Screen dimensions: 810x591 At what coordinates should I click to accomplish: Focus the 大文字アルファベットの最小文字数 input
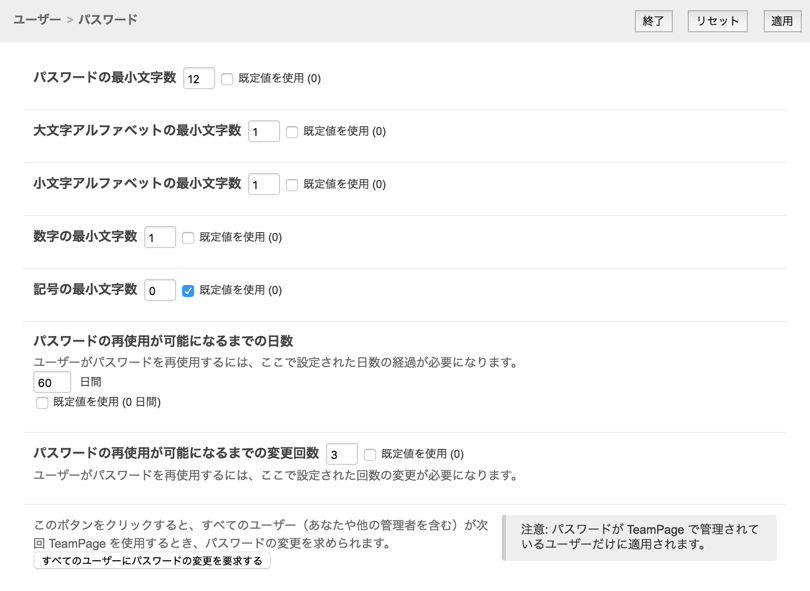pos(264,131)
